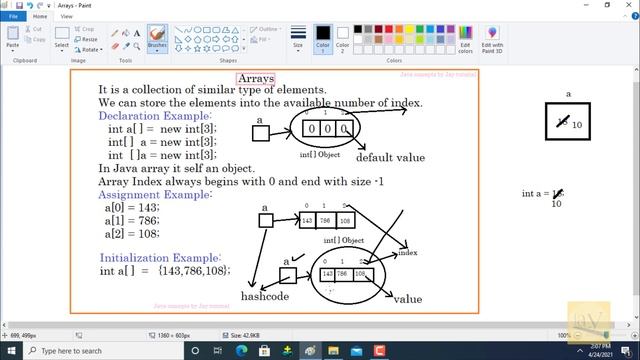
Task: Undo using the quick access arrow
Action: coord(29,5)
